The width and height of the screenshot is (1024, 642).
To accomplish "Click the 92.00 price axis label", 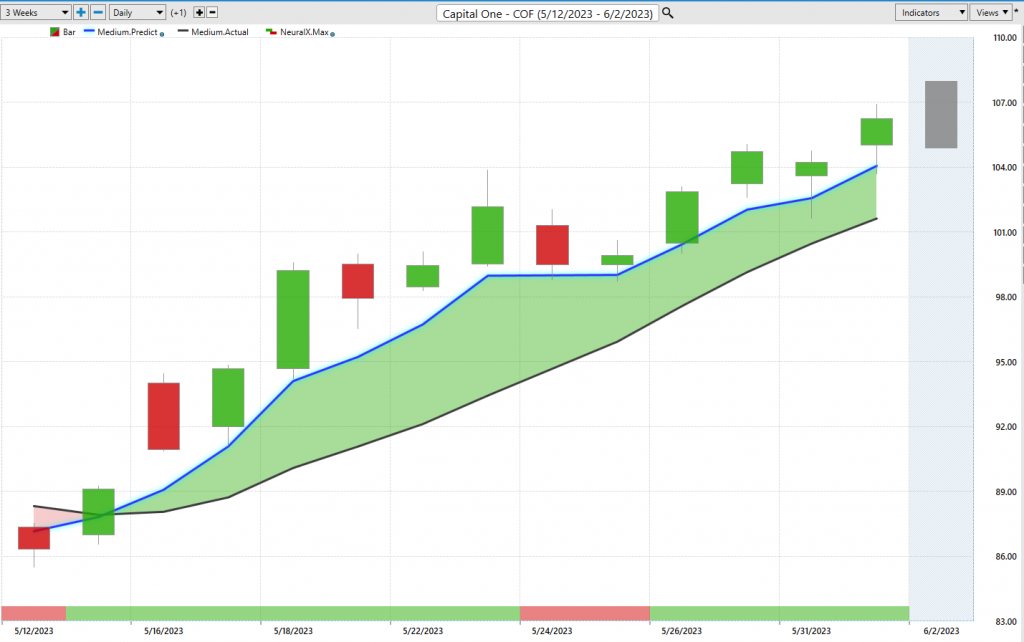I will 1006,426.
